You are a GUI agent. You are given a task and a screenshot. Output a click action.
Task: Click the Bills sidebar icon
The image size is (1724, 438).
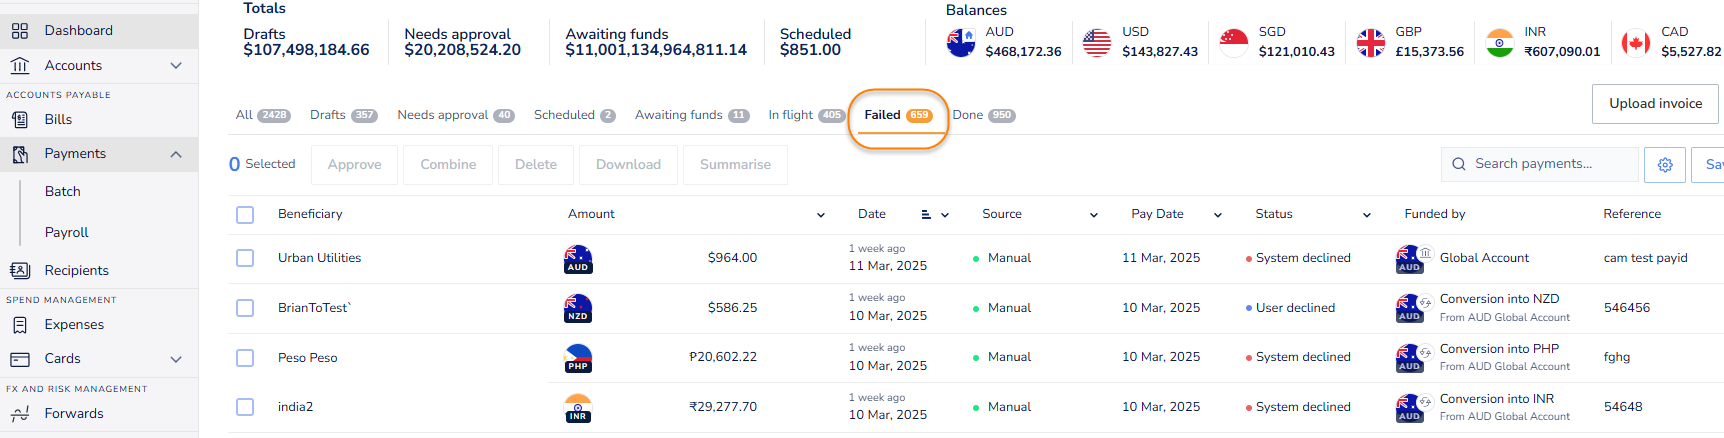pos(20,120)
